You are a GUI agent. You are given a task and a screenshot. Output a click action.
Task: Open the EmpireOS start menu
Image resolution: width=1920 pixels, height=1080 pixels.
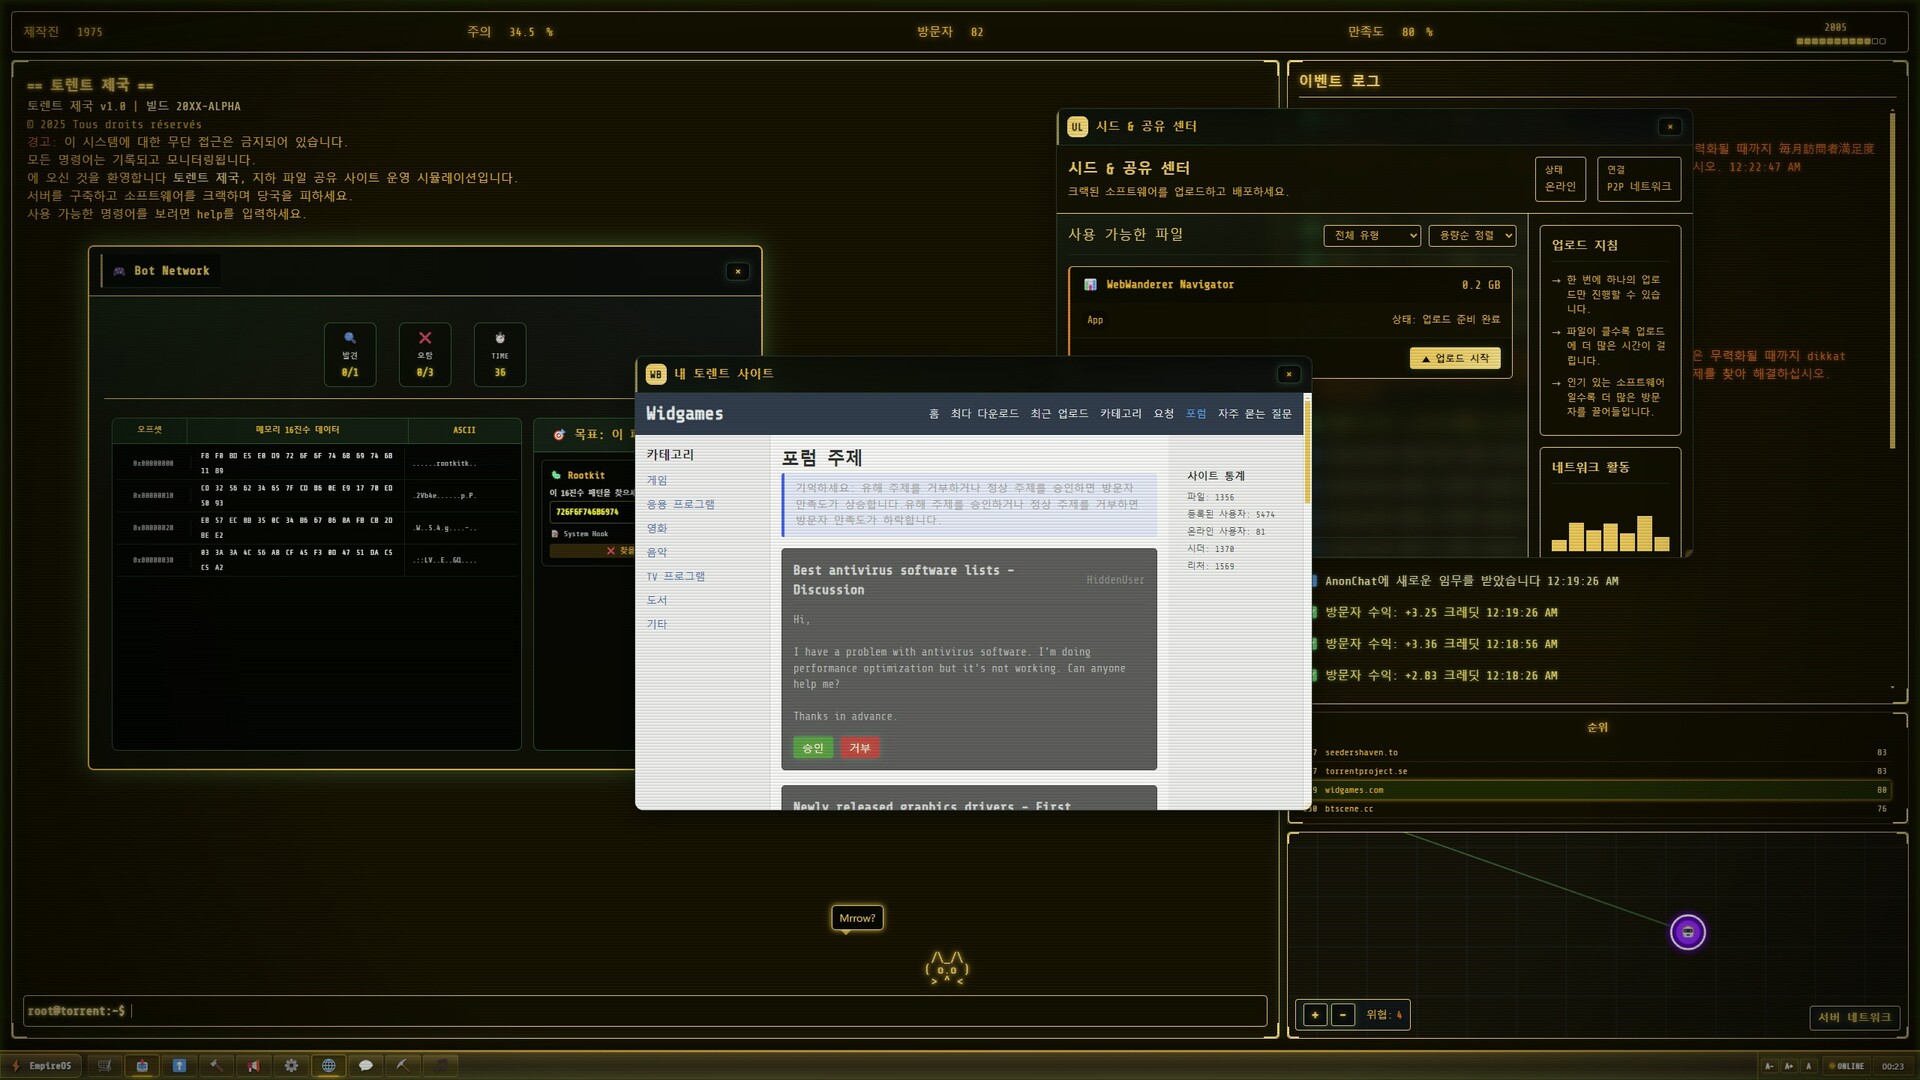[41, 1066]
